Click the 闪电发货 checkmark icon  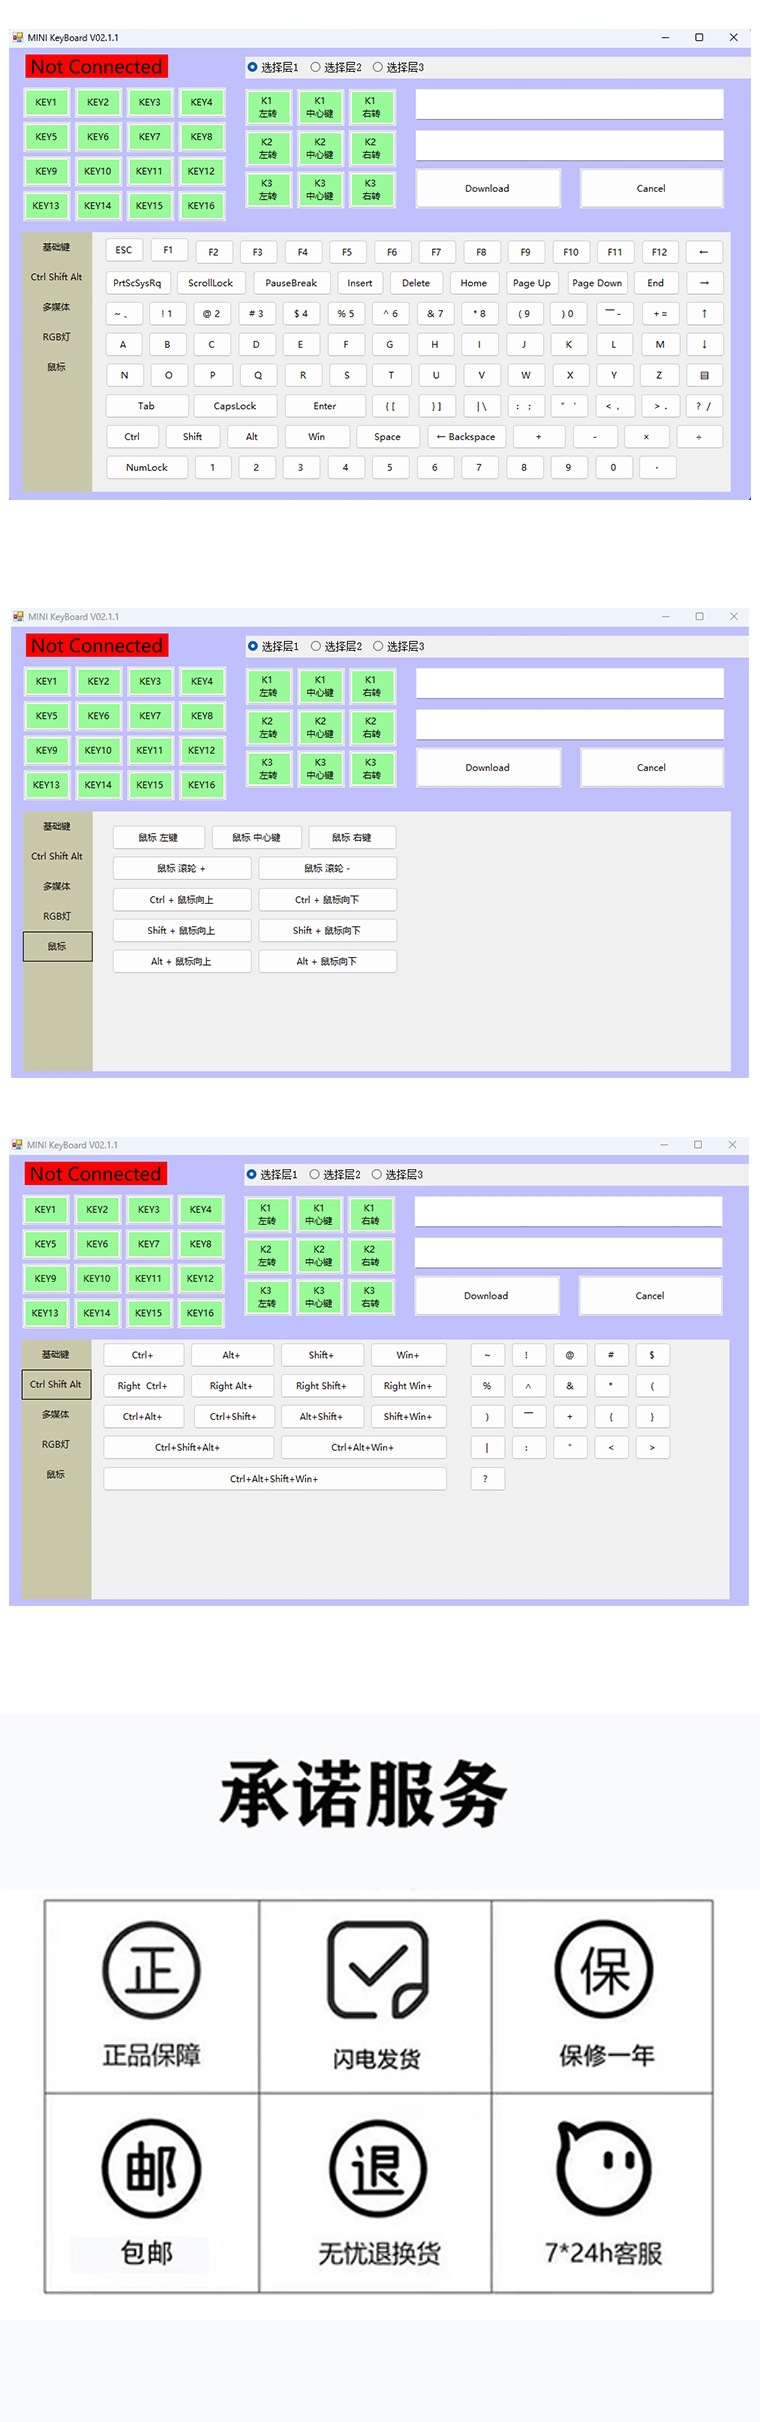(378, 1972)
